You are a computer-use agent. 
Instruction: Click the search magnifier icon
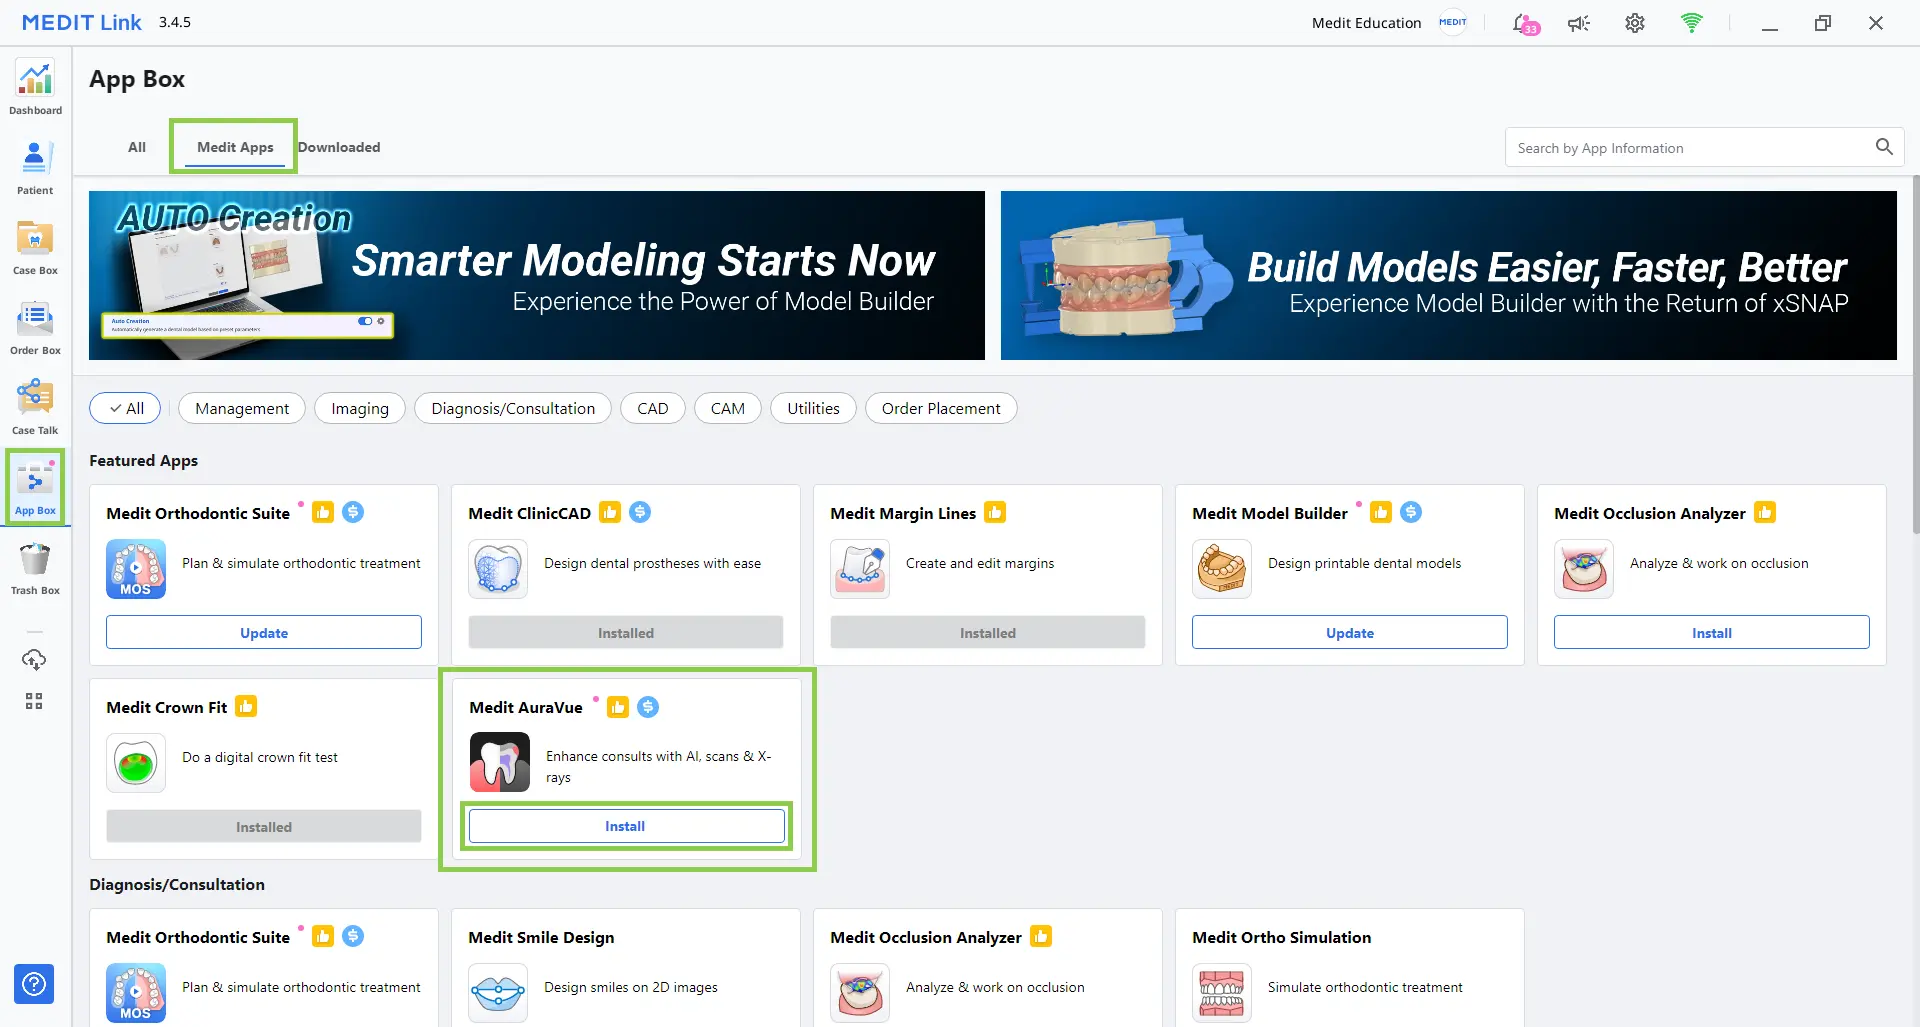1884,147
